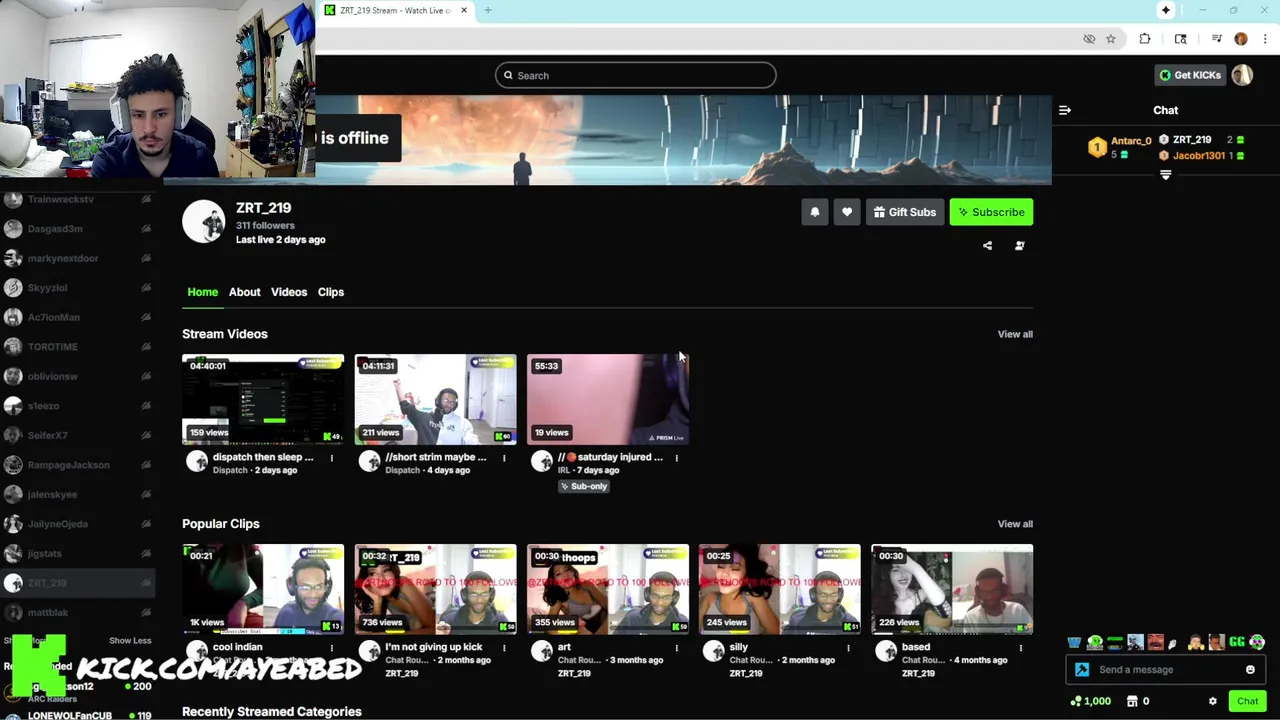The image size is (1280, 720).
Task: Click the share icon below Subscribe
Action: [x=987, y=245]
